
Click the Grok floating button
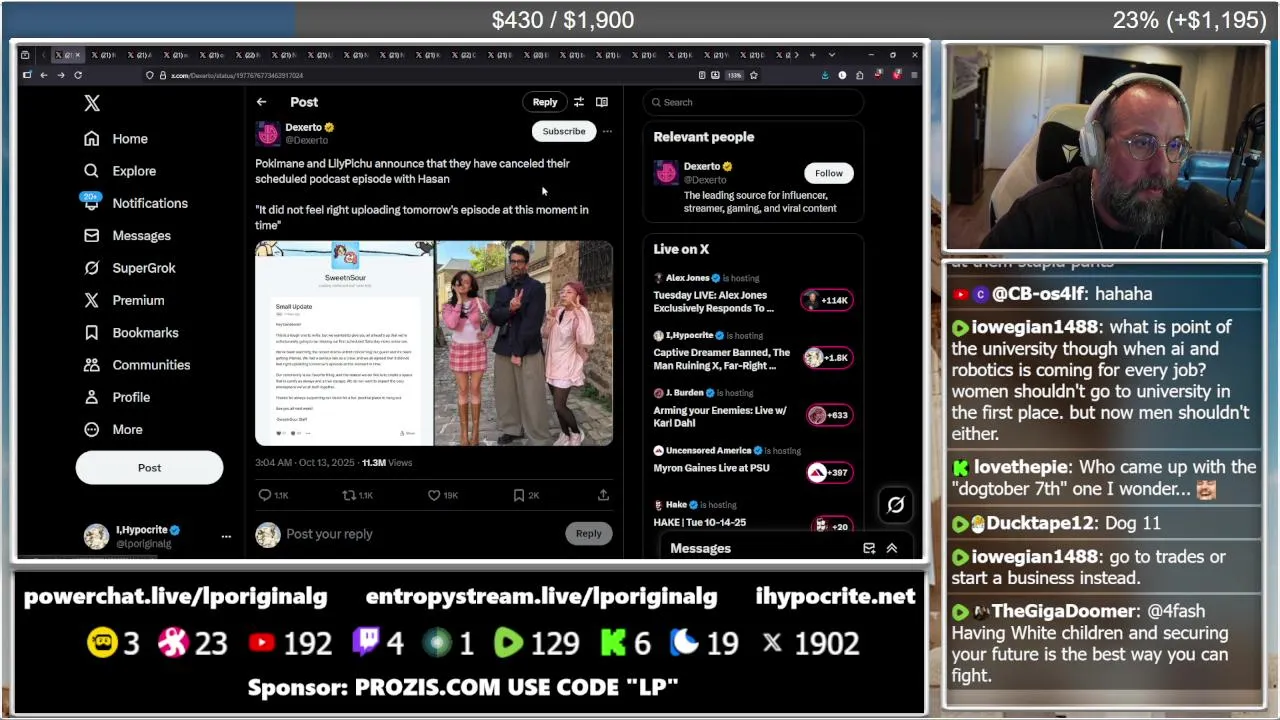pyautogui.click(x=895, y=505)
